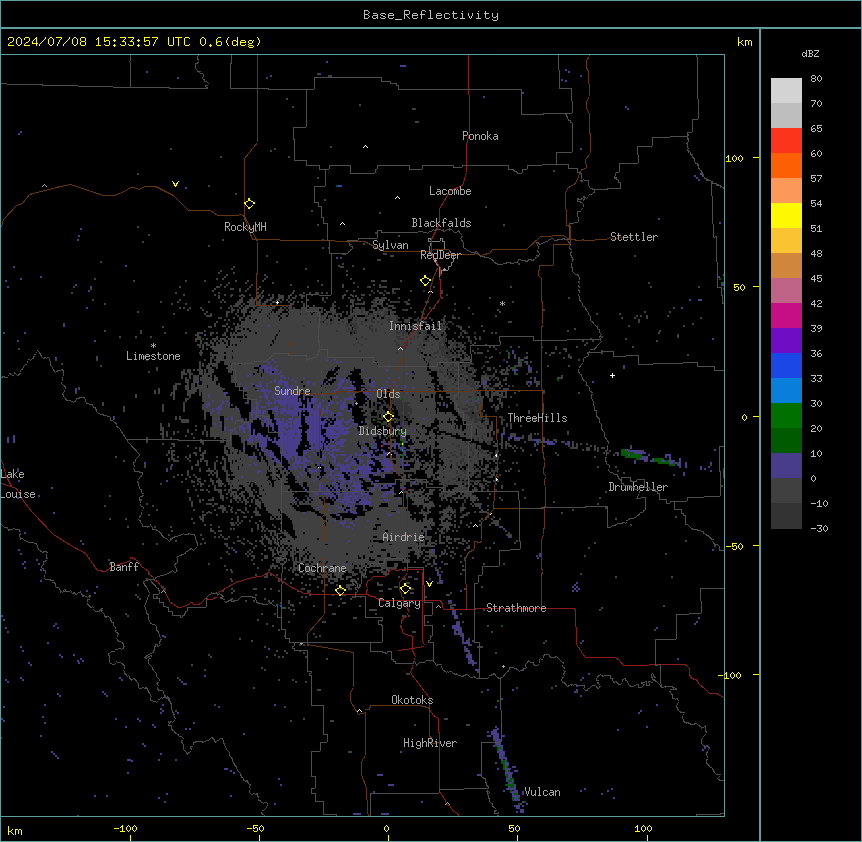Click the RedDeer city label
Viewport: 862px width, 842px height.
[440, 255]
